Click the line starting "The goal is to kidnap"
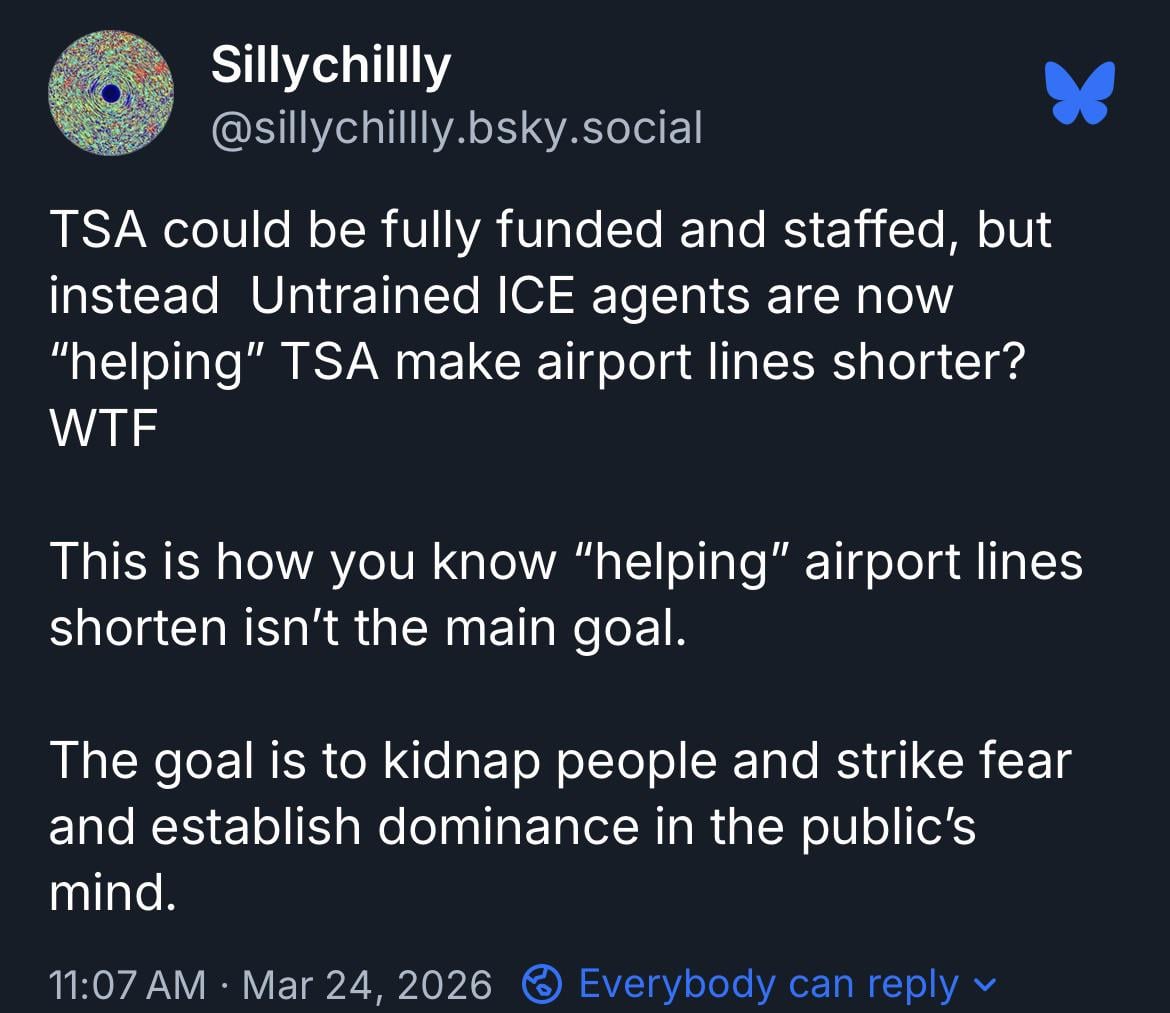 (560, 760)
